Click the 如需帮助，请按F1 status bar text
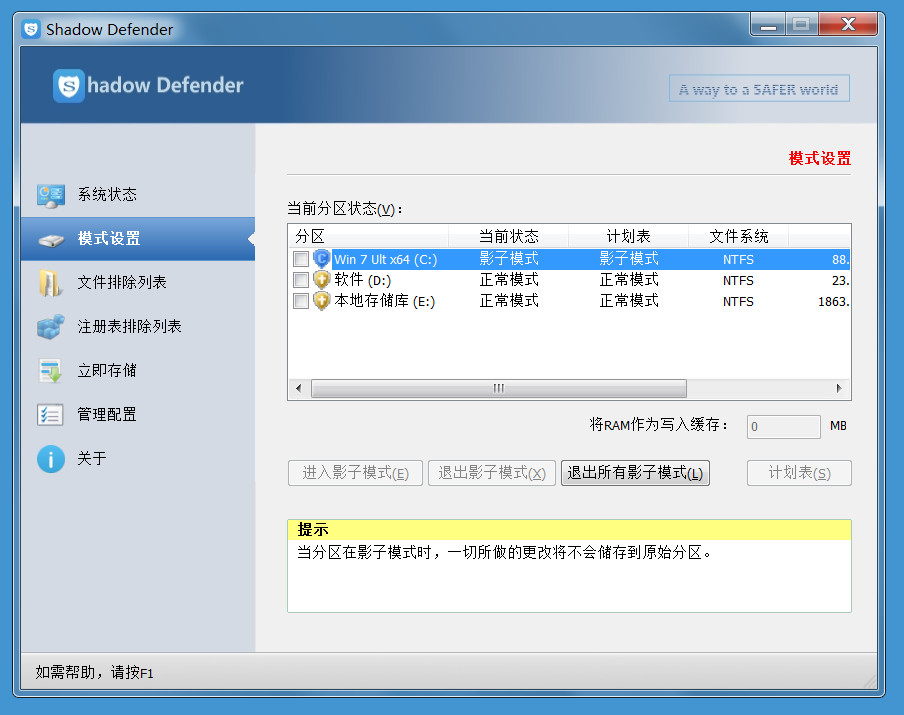This screenshot has height=715, width=904. [95, 672]
